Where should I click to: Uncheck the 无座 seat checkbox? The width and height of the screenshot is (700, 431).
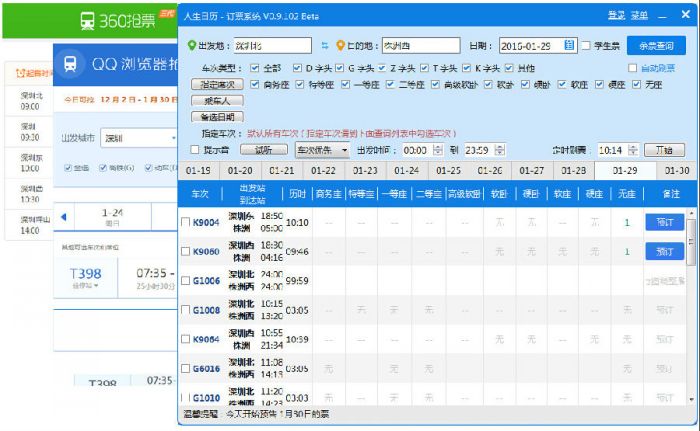coord(636,84)
